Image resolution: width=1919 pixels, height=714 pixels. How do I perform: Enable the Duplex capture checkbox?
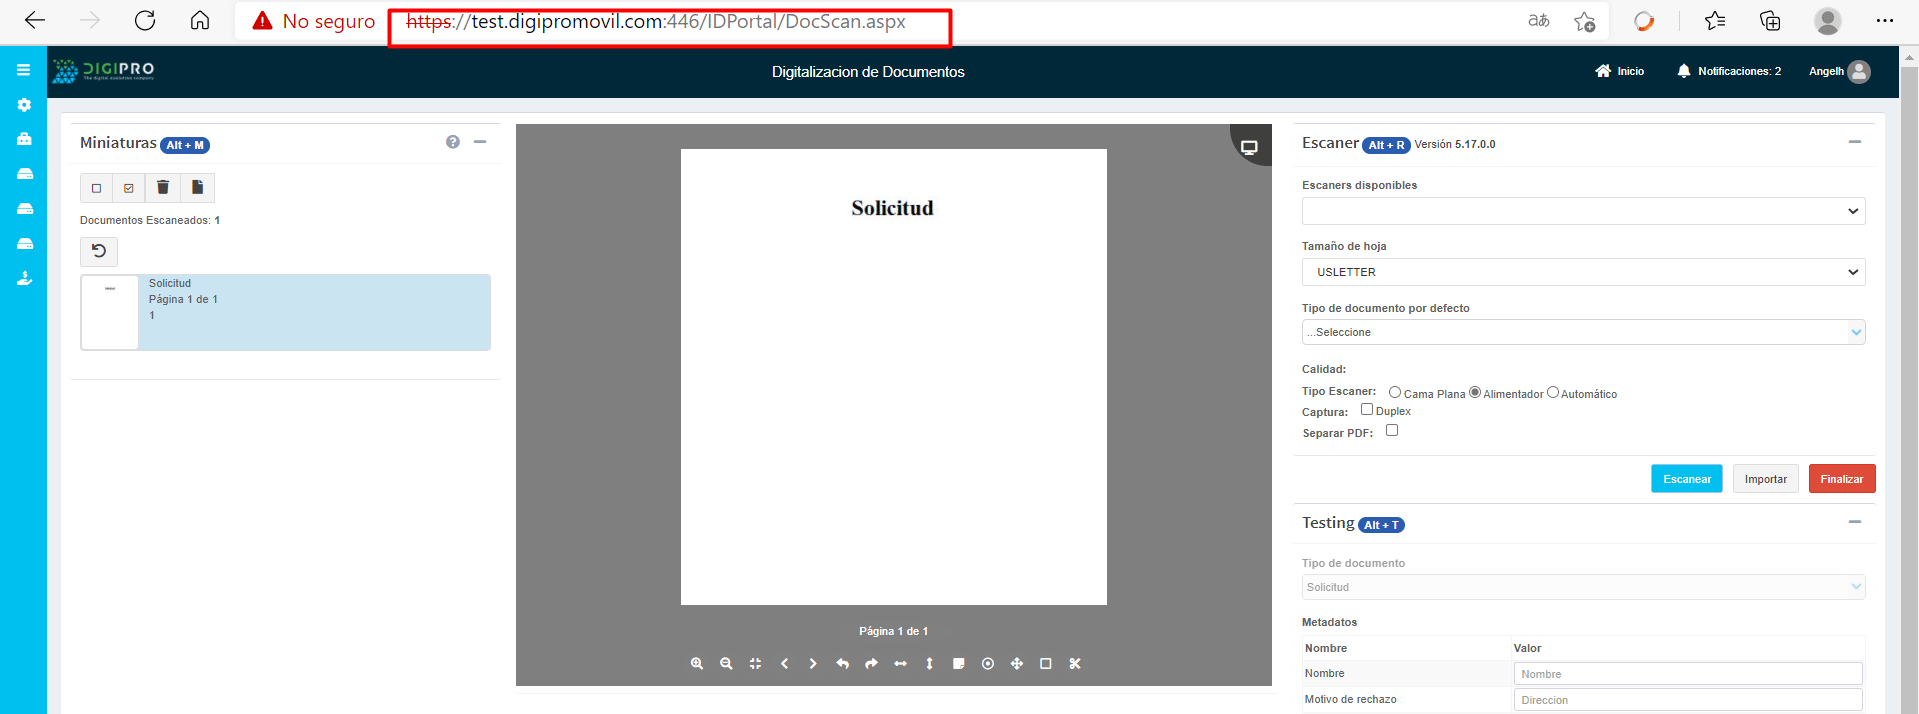(x=1367, y=410)
